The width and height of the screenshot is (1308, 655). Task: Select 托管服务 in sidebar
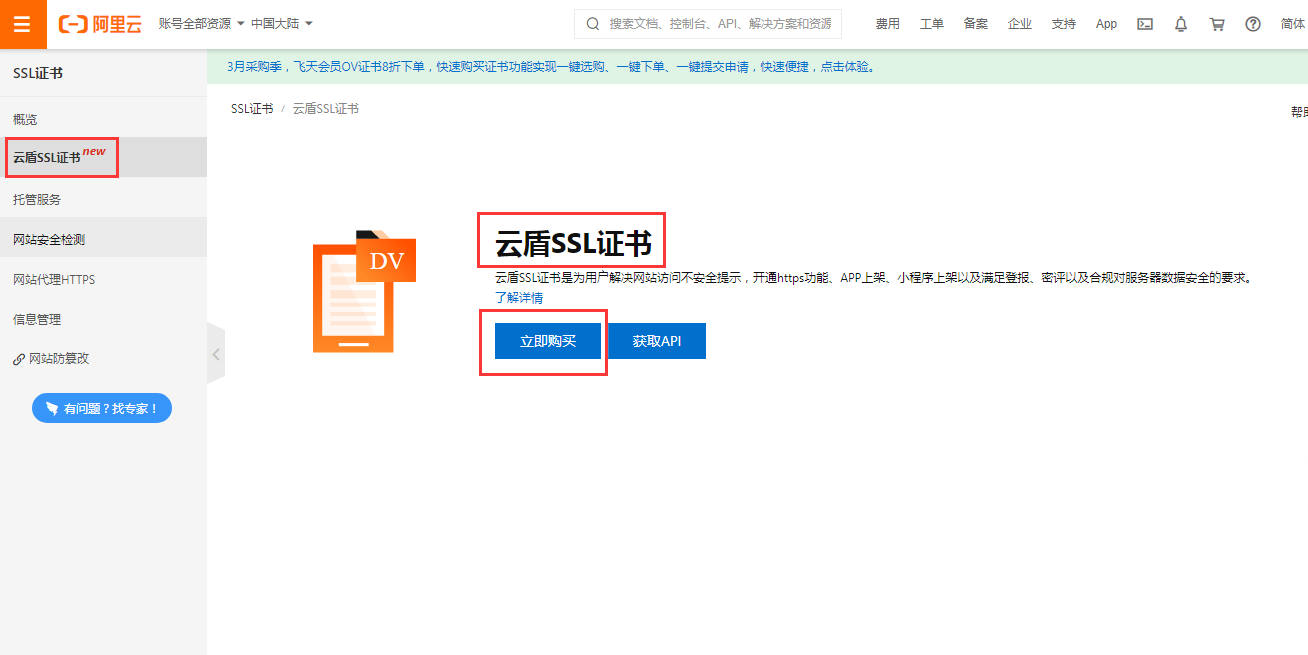[x=103, y=199]
